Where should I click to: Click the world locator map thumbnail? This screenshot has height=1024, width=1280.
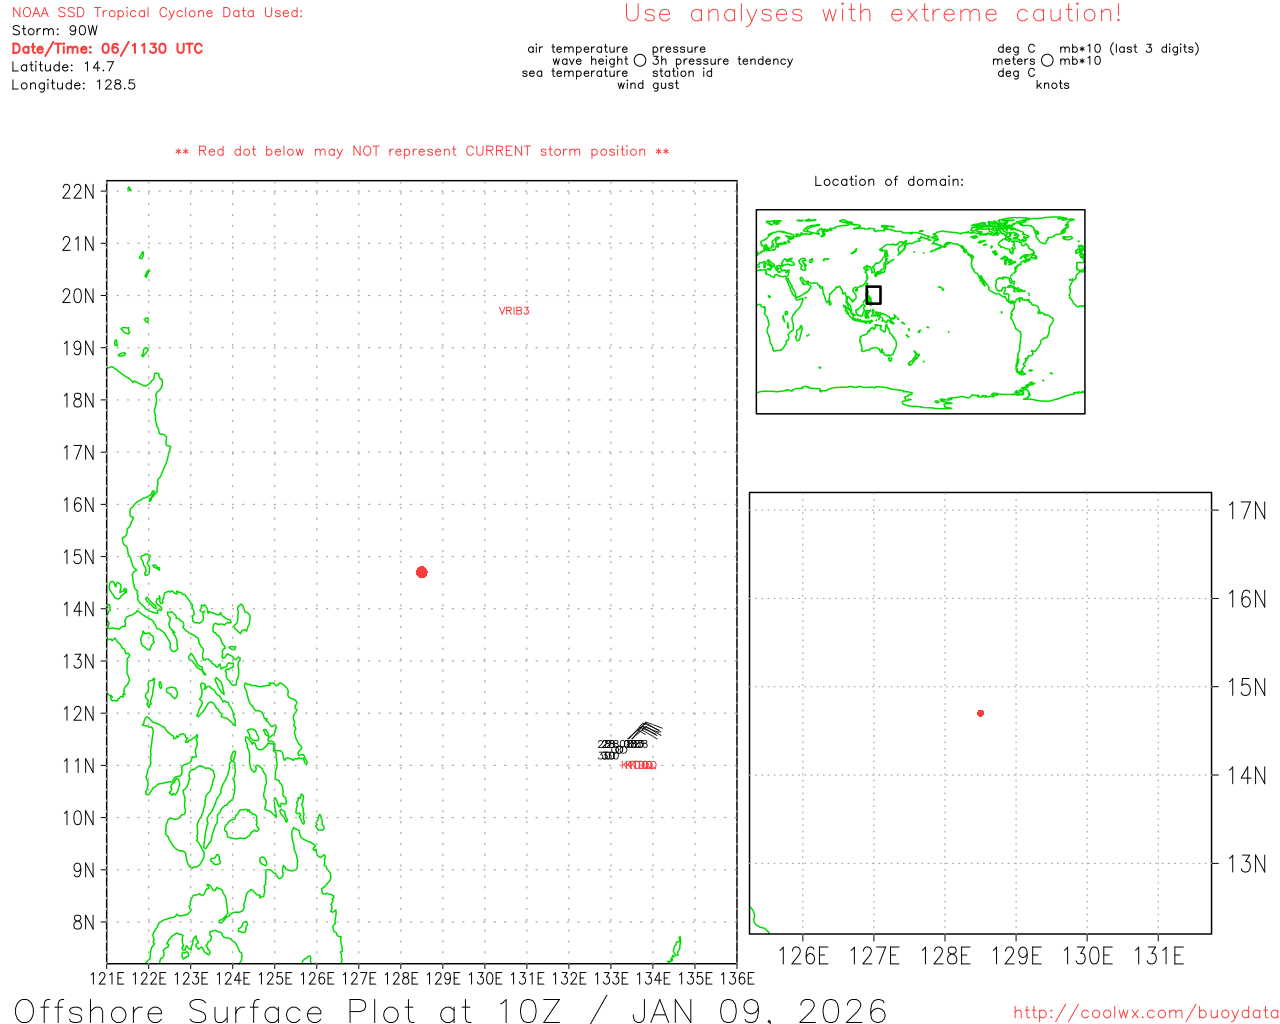pyautogui.click(x=920, y=312)
